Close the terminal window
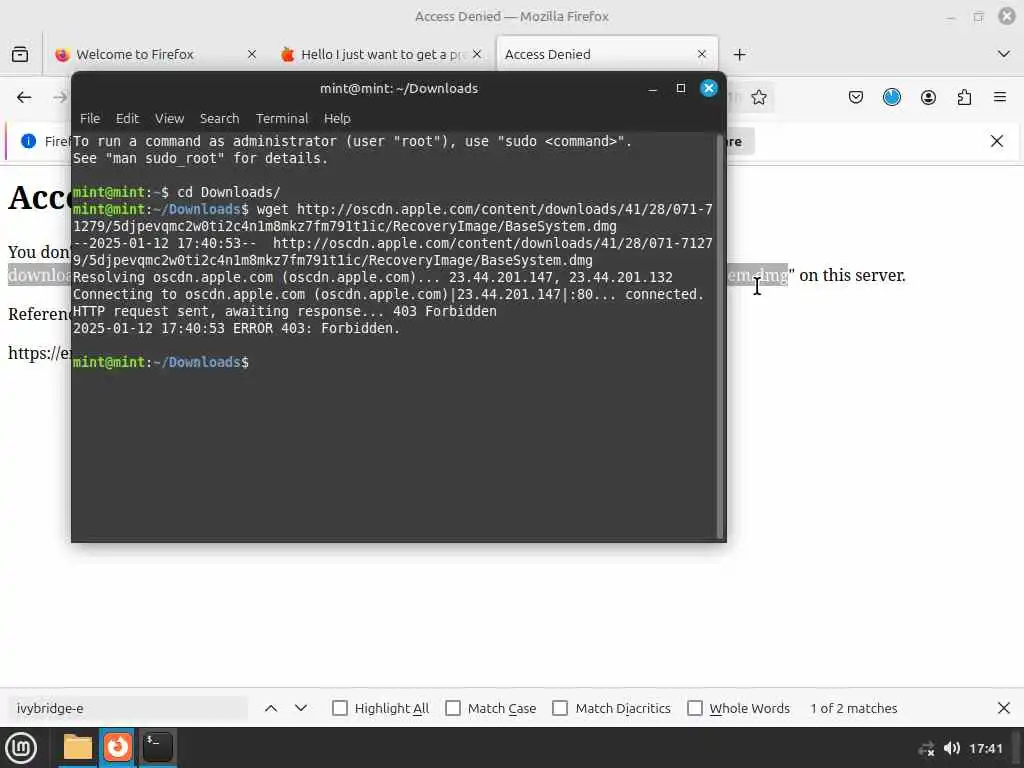The width and height of the screenshot is (1024, 768). coord(709,88)
